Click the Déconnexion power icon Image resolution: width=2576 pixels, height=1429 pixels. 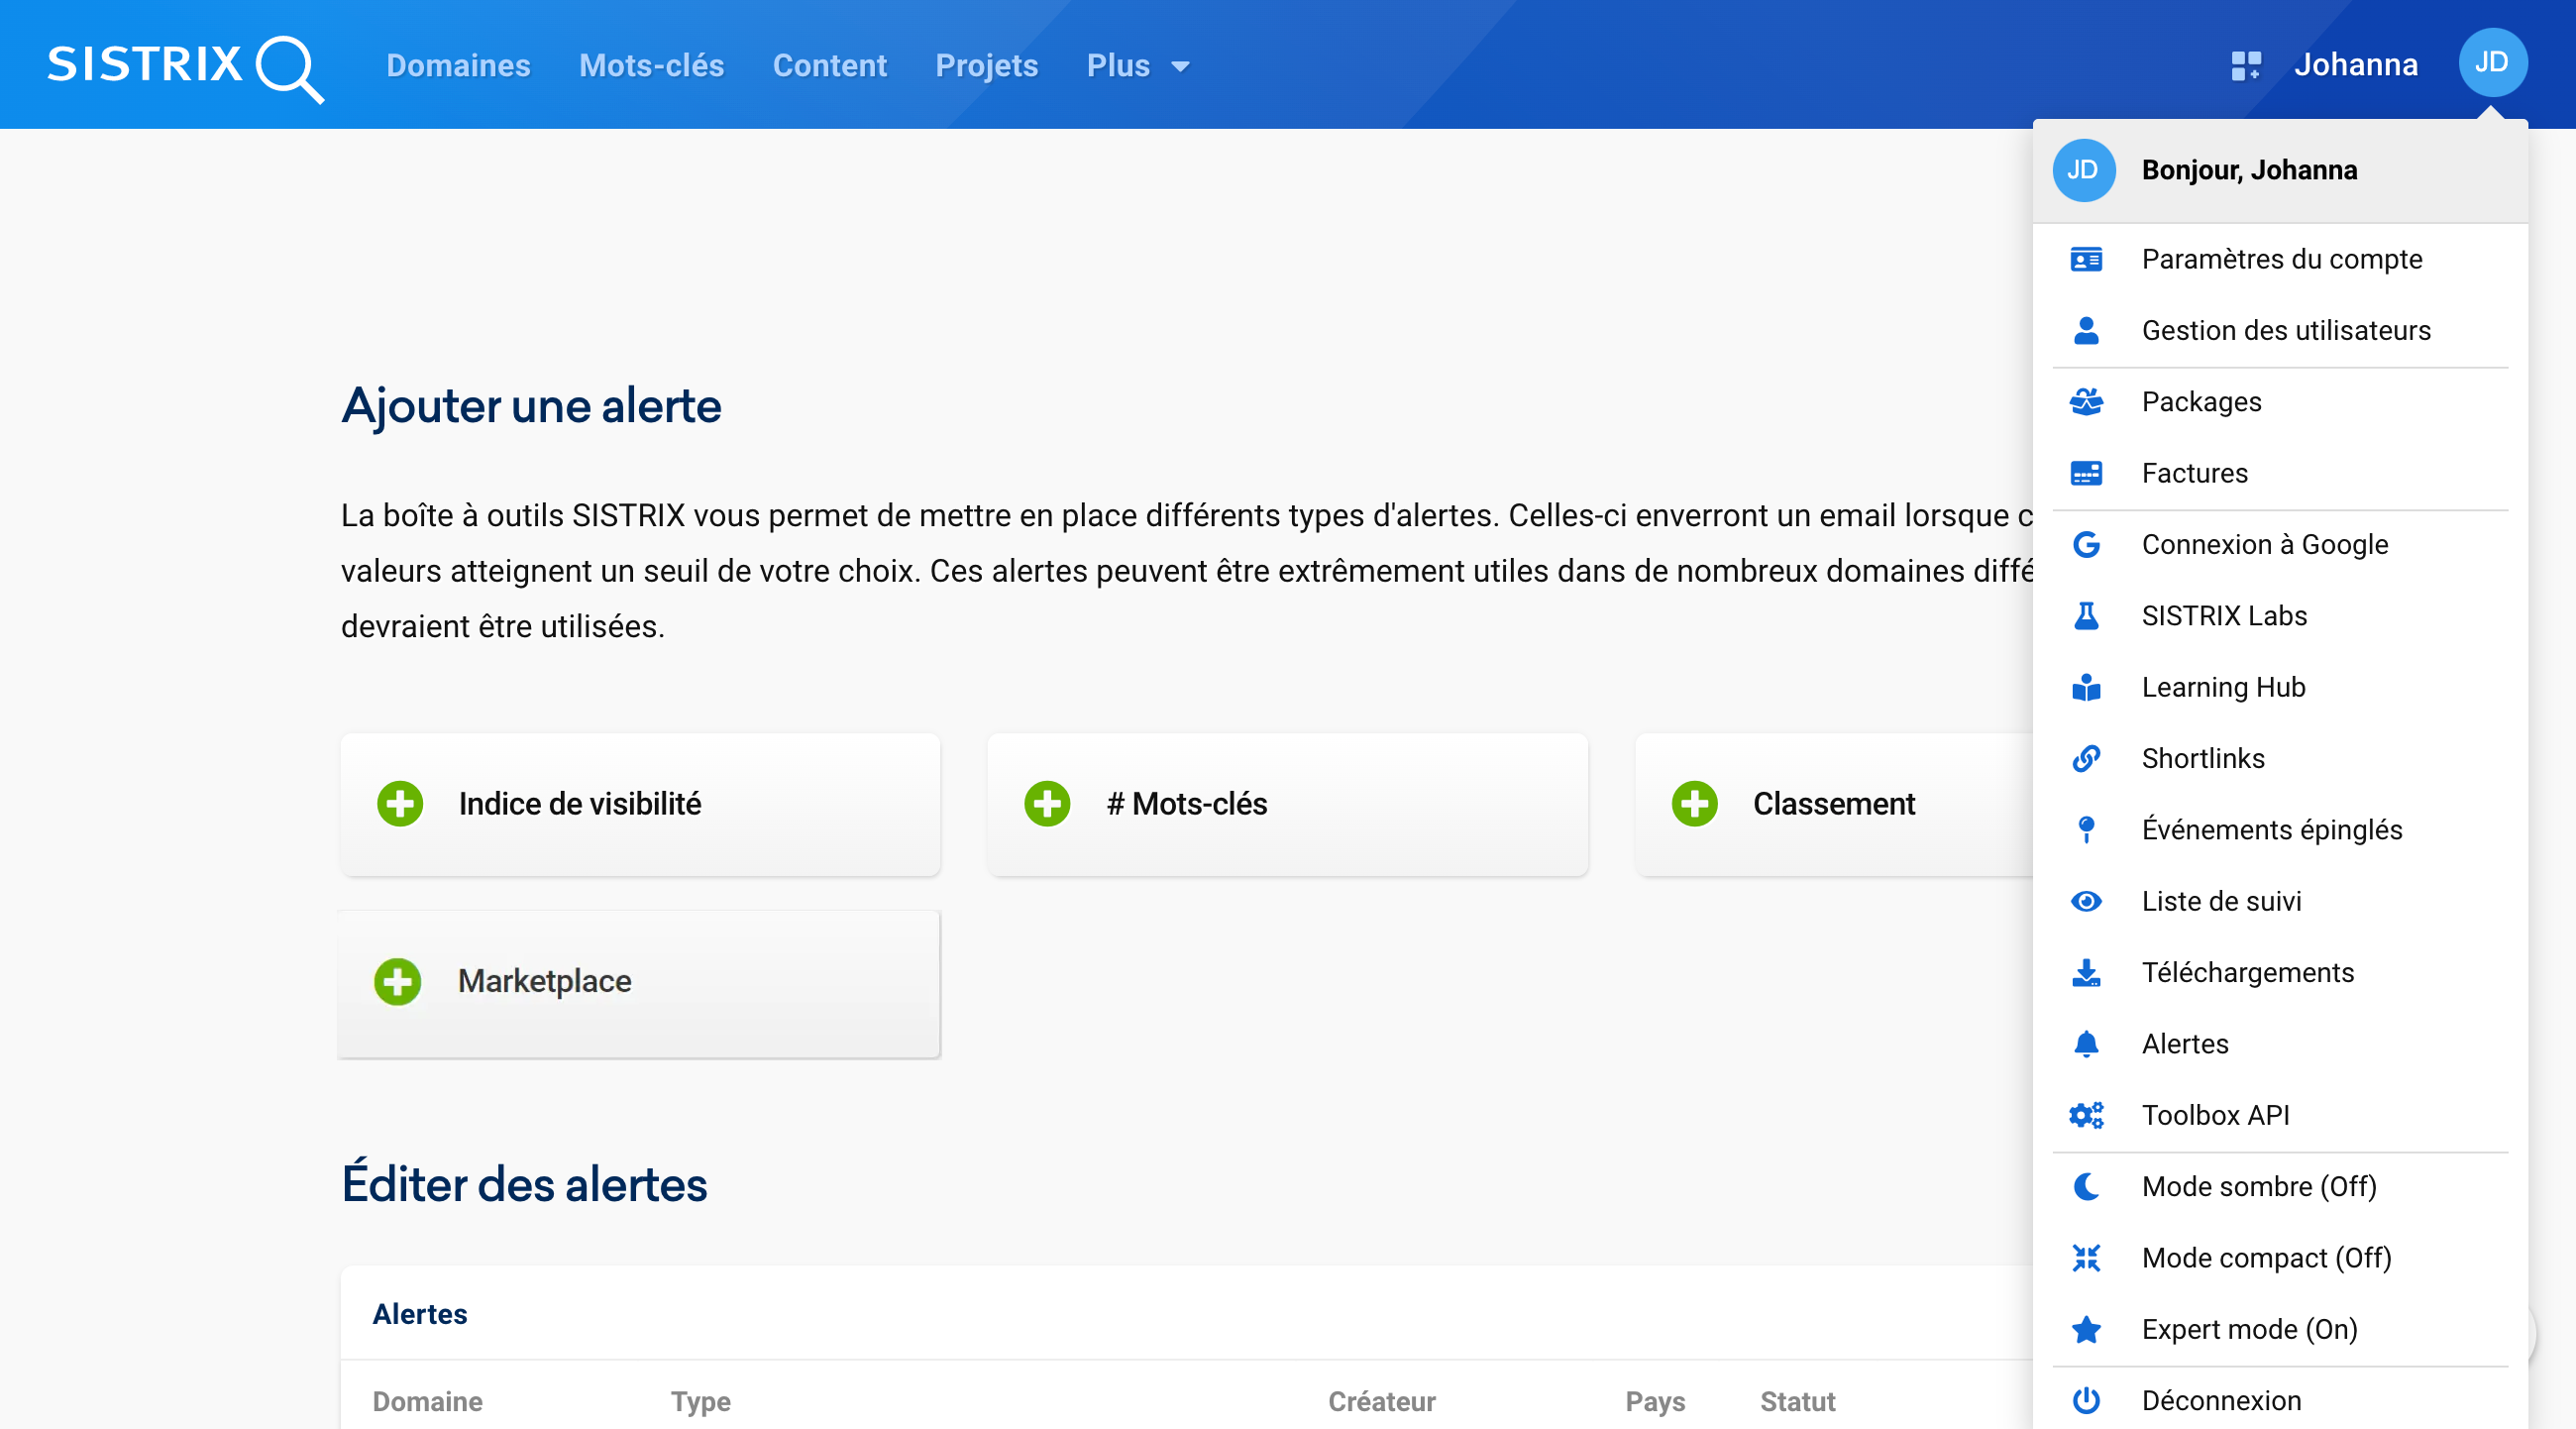pyautogui.click(x=2086, y=1401)
